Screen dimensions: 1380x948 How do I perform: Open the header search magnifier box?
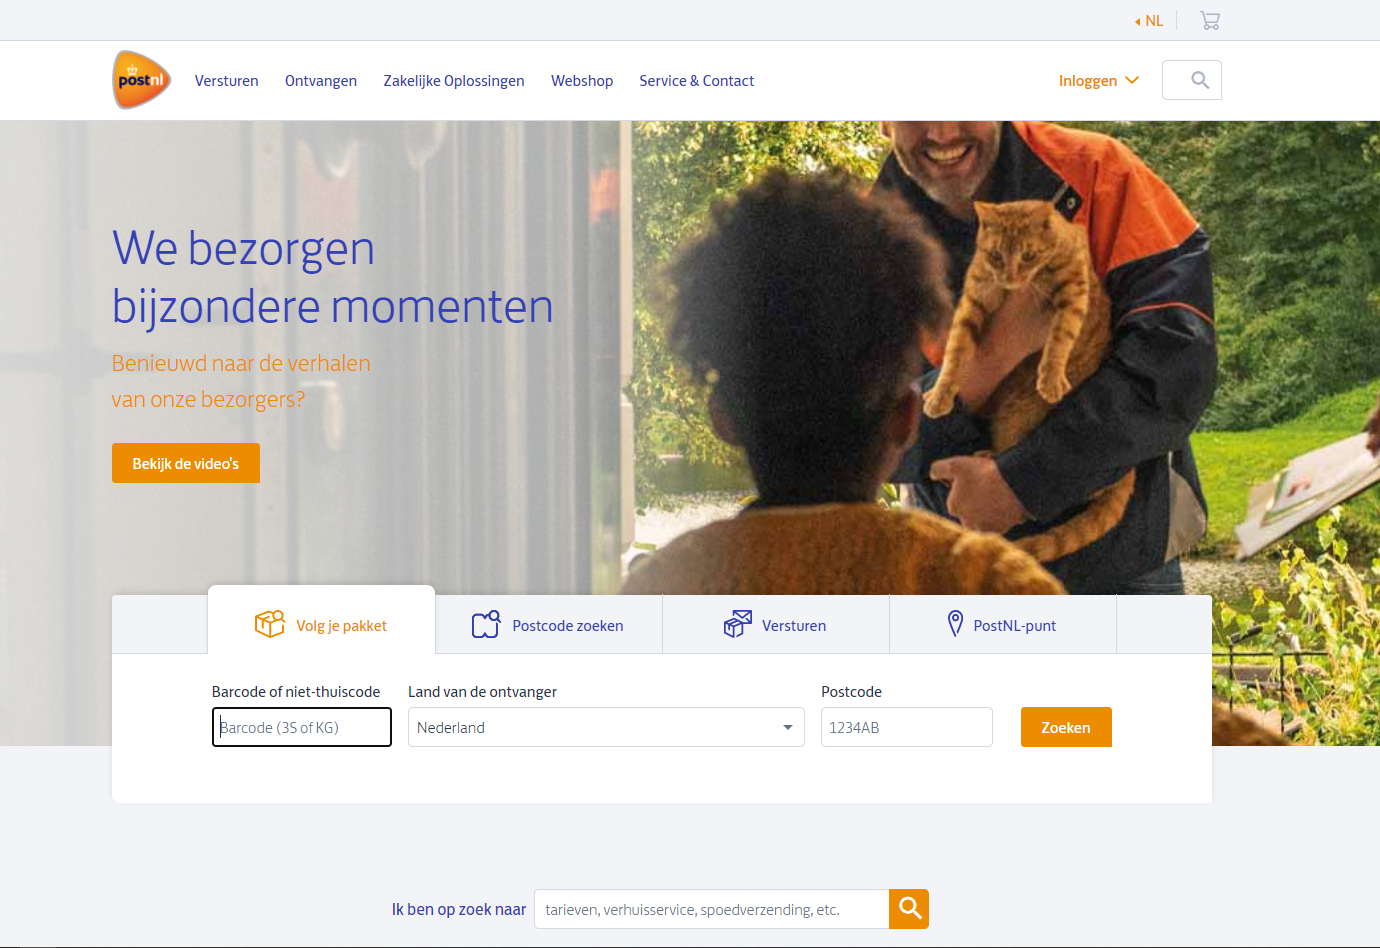pyautogui.click(x=1192, y=80)
